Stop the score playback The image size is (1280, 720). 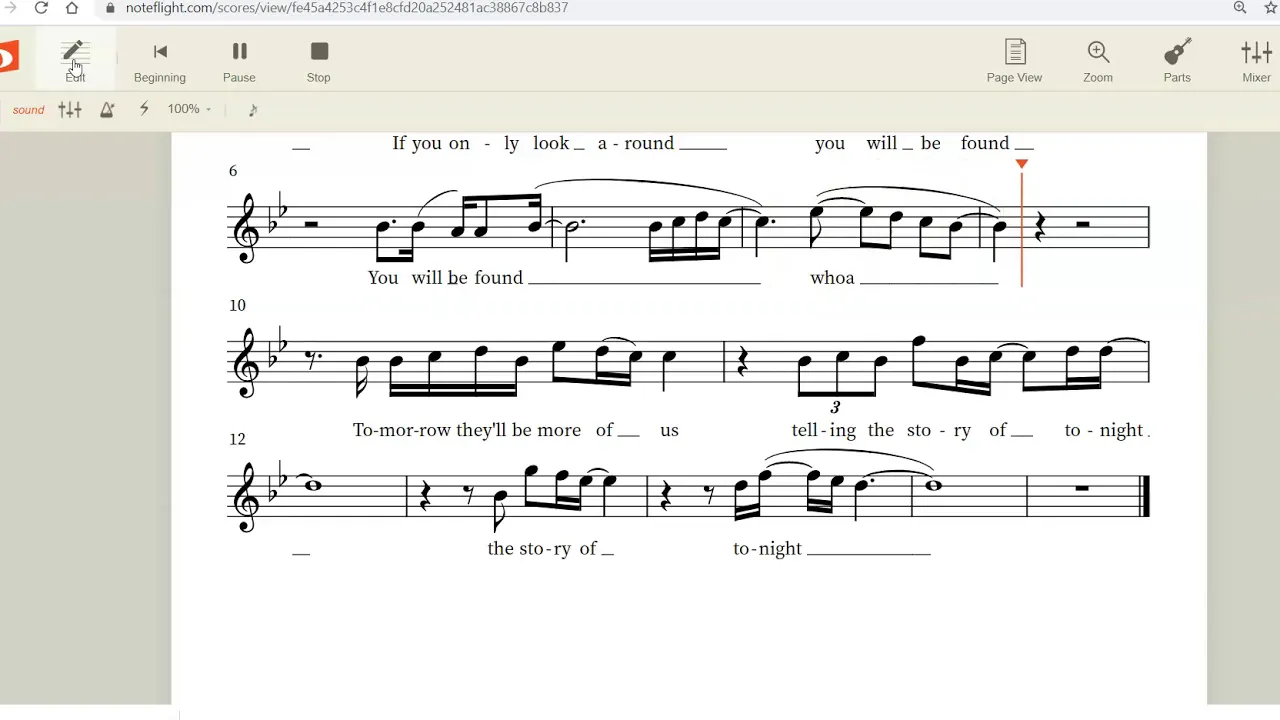319,61
